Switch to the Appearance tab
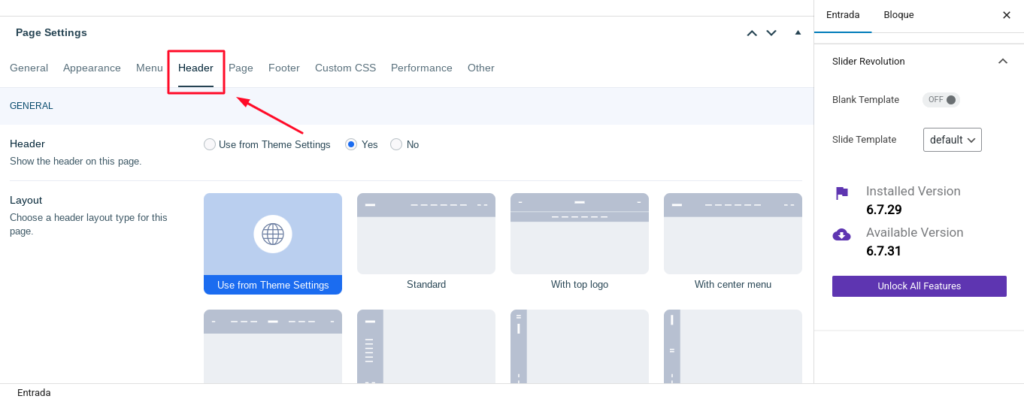 pos(92,68)
